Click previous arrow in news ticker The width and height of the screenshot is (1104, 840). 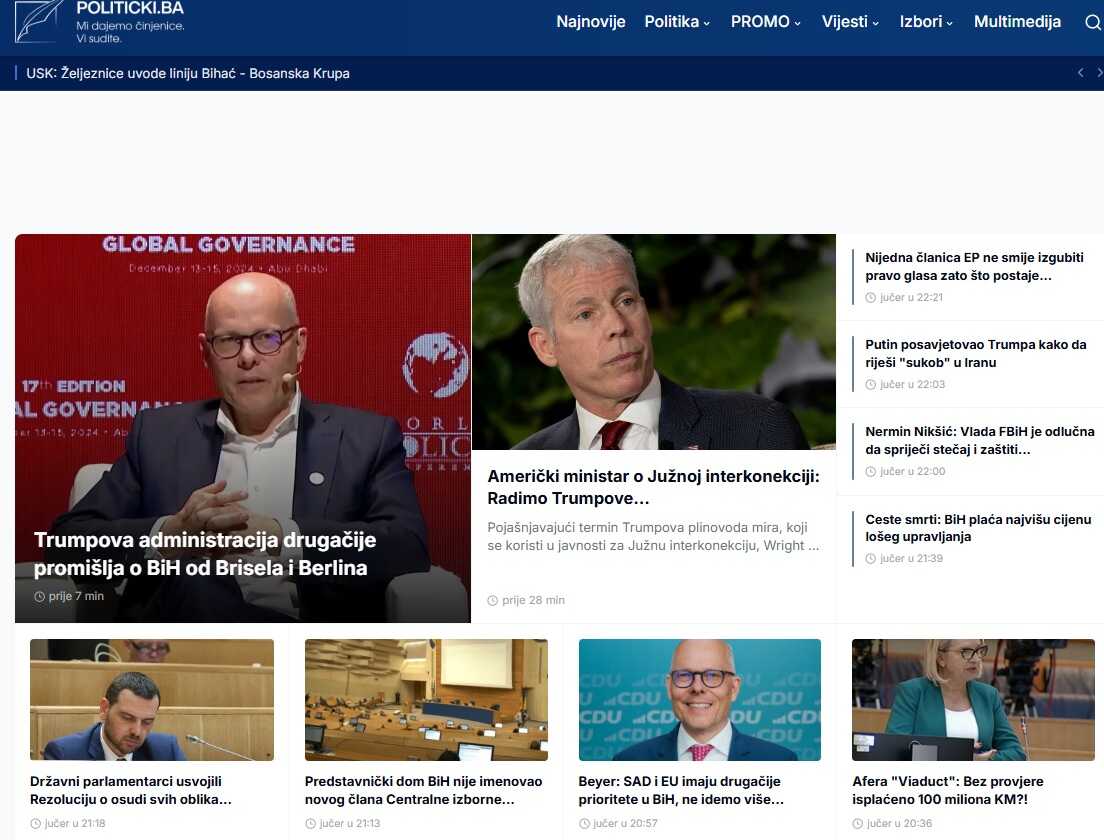[1080, 73]
